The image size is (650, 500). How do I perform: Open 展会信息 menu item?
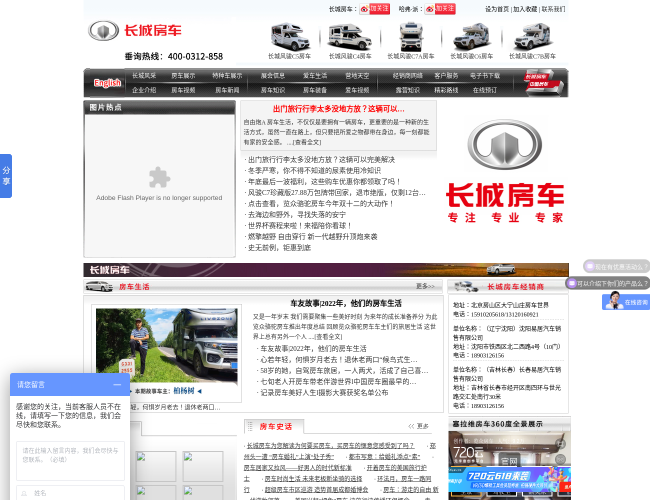point(273,75)
